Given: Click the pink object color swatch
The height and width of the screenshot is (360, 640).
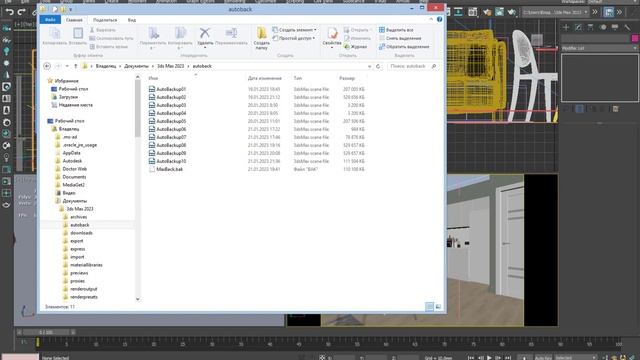Looking at the screenshot, I should coord(635,38).
